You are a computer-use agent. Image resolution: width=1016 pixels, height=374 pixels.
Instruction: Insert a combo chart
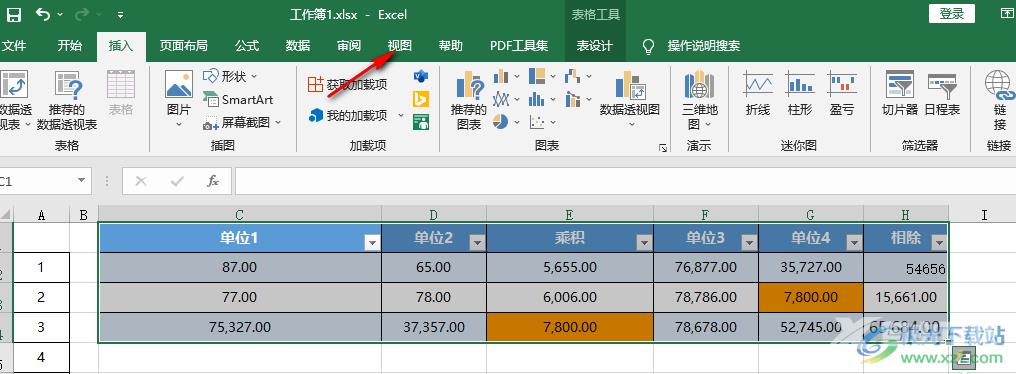coord(572,100)
